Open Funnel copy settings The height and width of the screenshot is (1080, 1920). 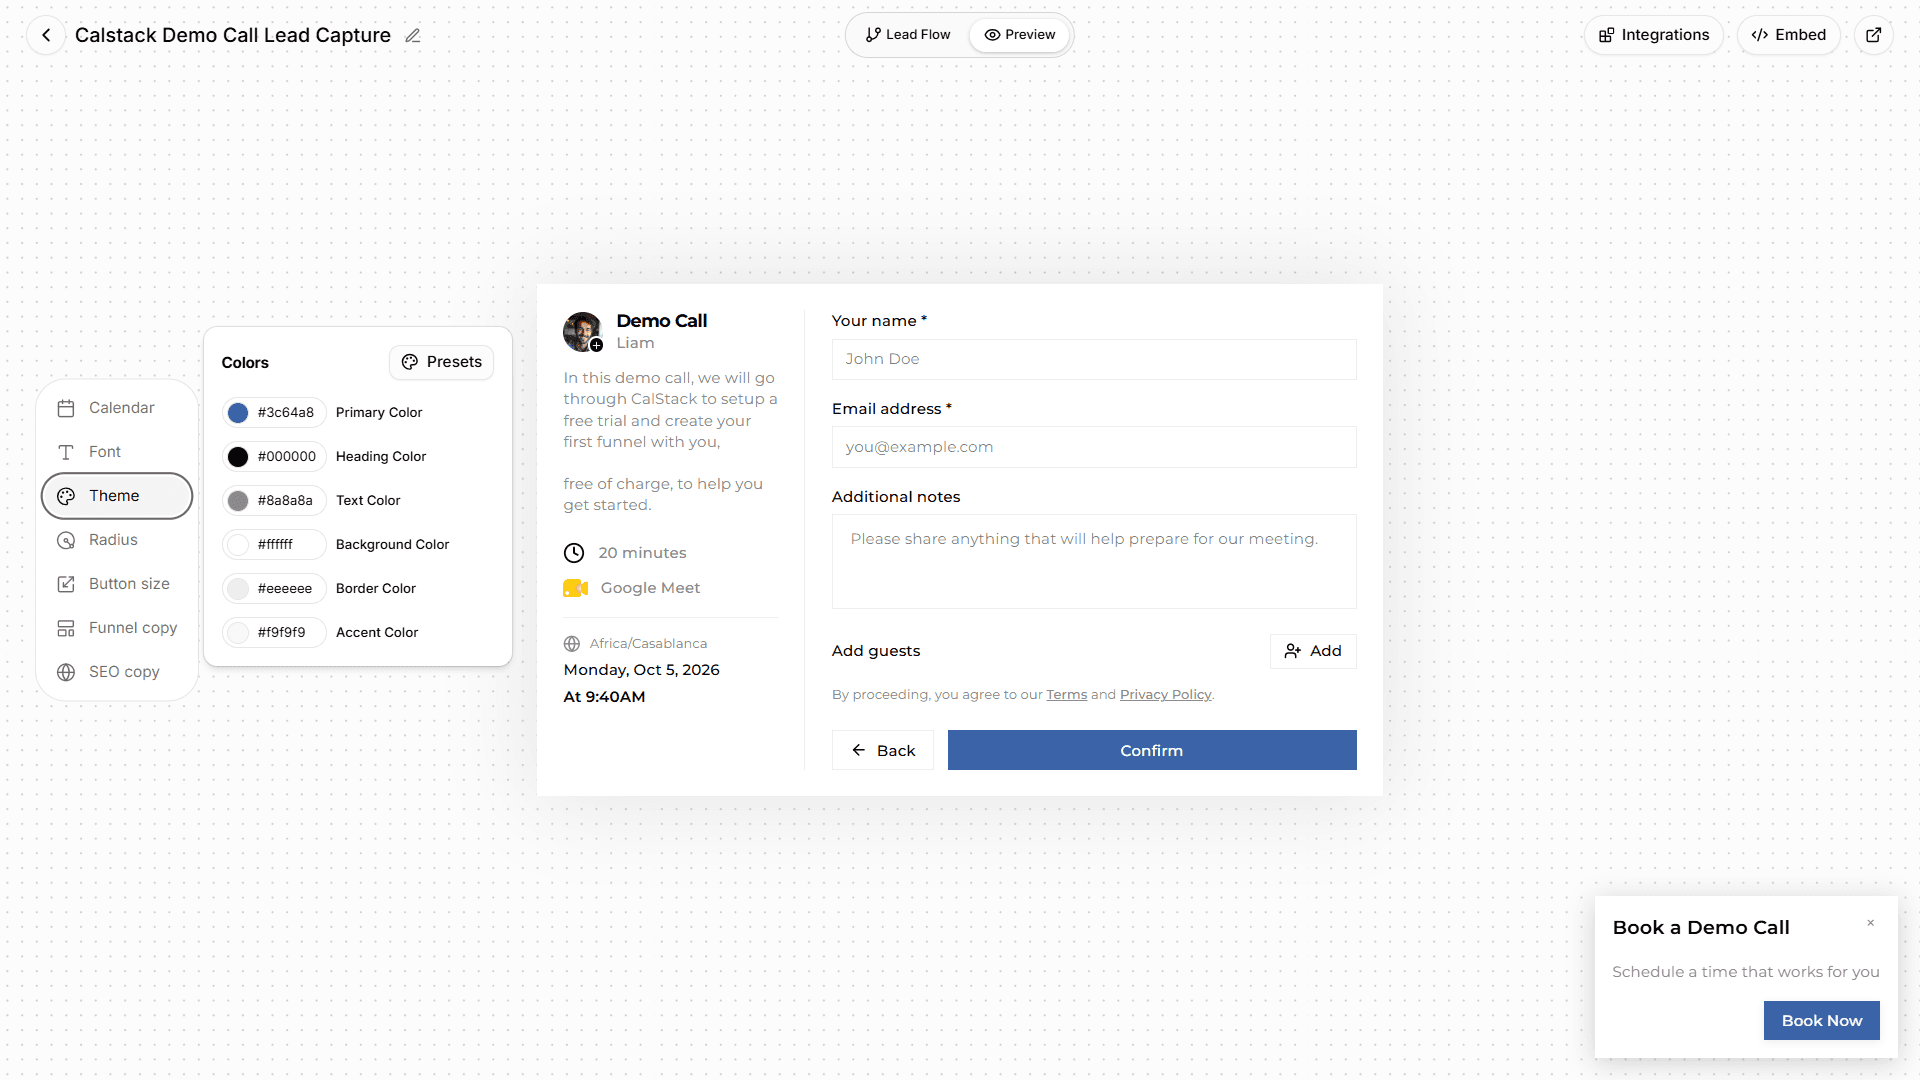tap(117, 628)
